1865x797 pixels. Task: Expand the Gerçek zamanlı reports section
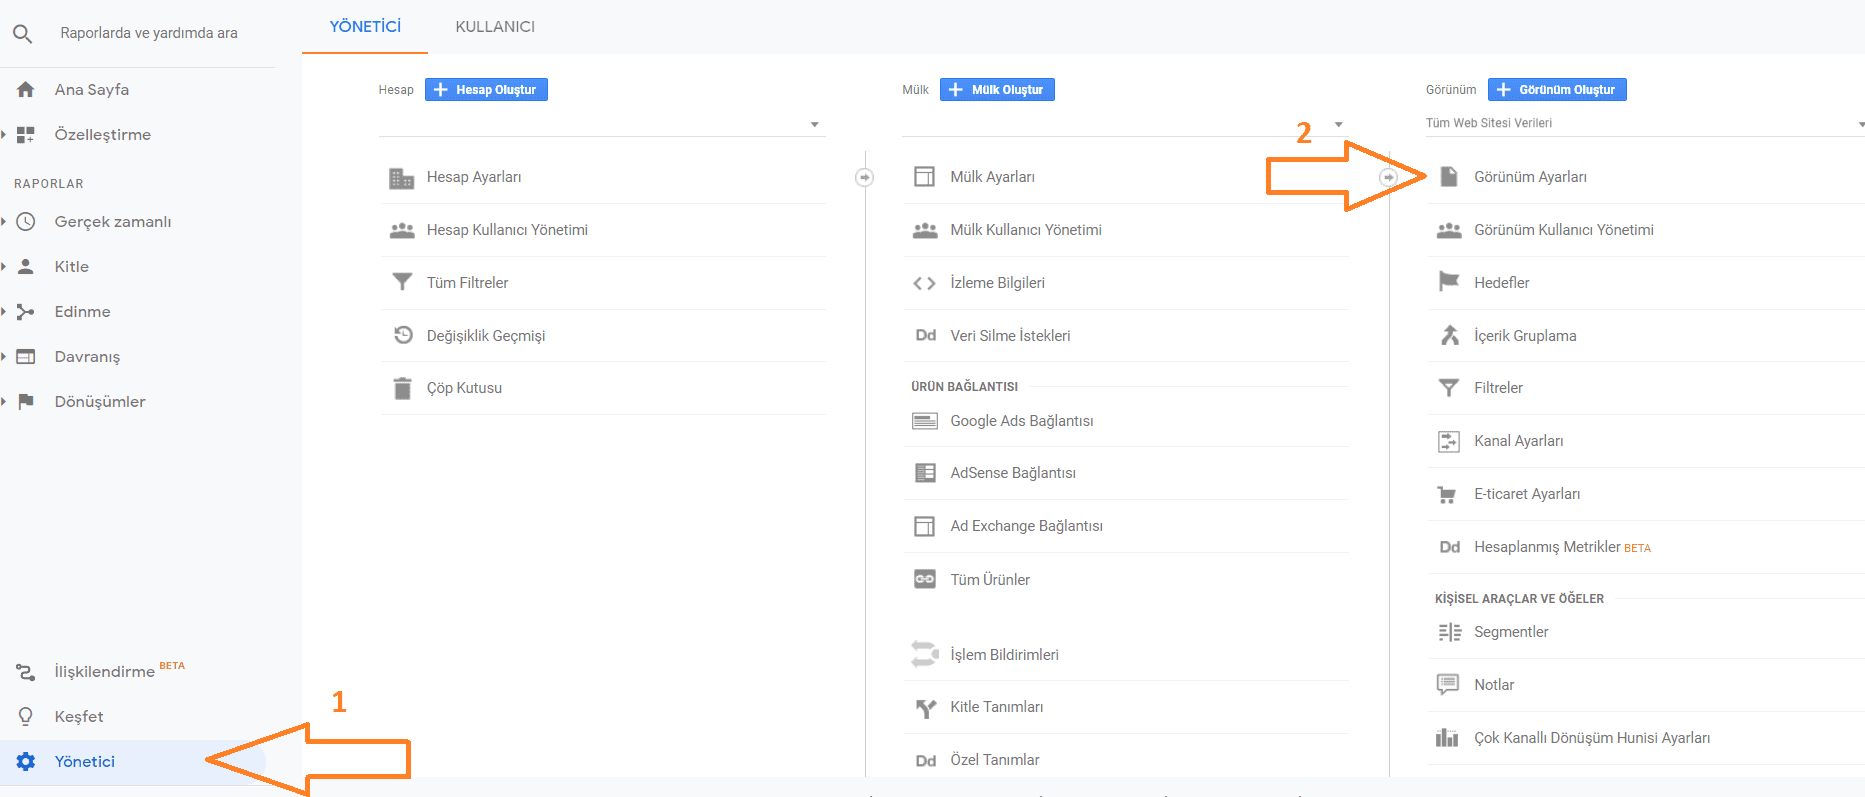click(x=112, y=222)
